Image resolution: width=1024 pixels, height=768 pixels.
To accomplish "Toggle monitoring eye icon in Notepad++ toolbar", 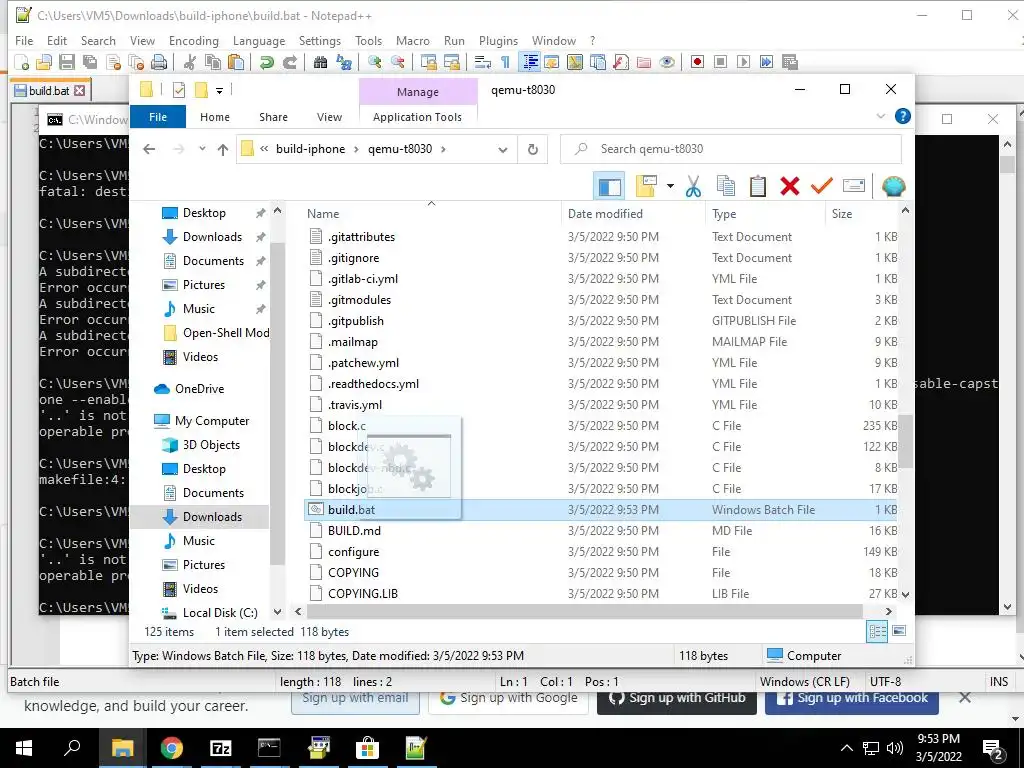I will (x=667, y=62).
